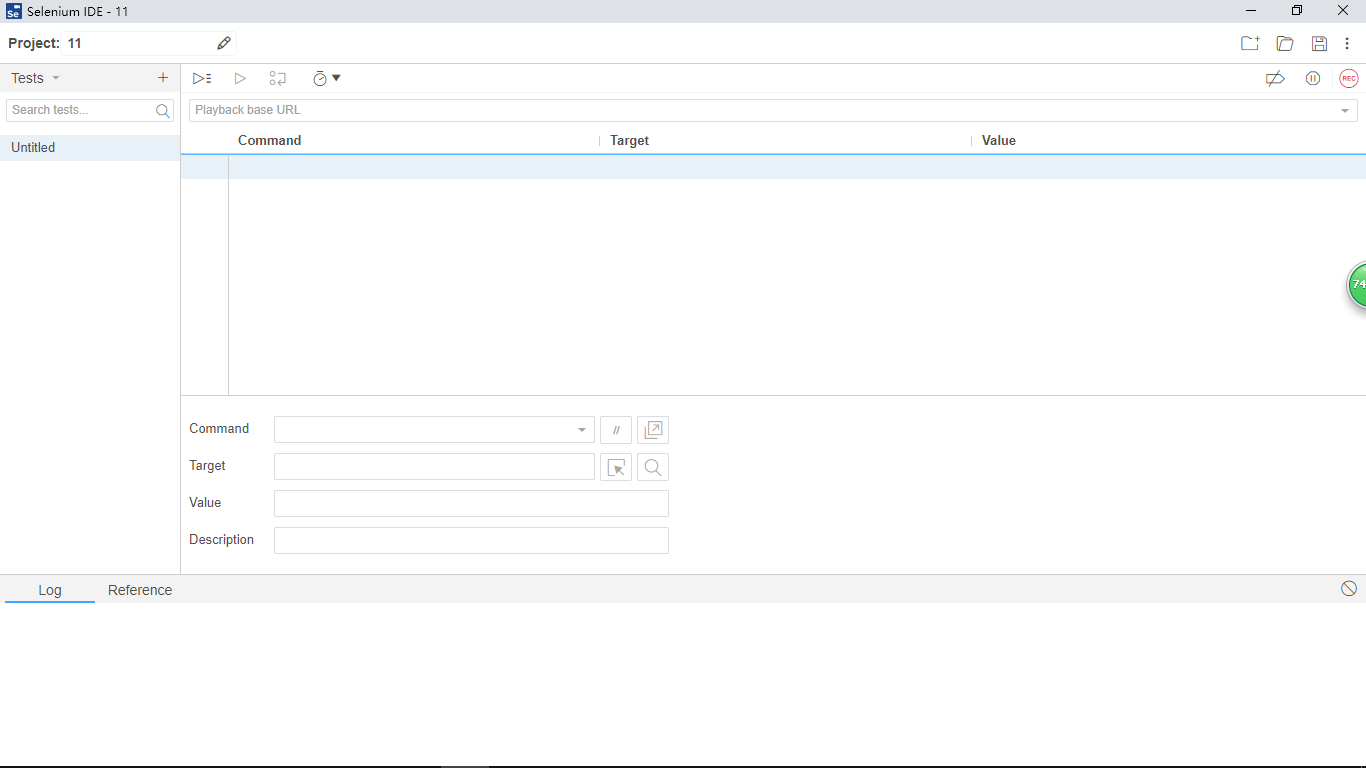Edit project name with pencil icon
Screen dimensions: 1366x768
(224, 43)
